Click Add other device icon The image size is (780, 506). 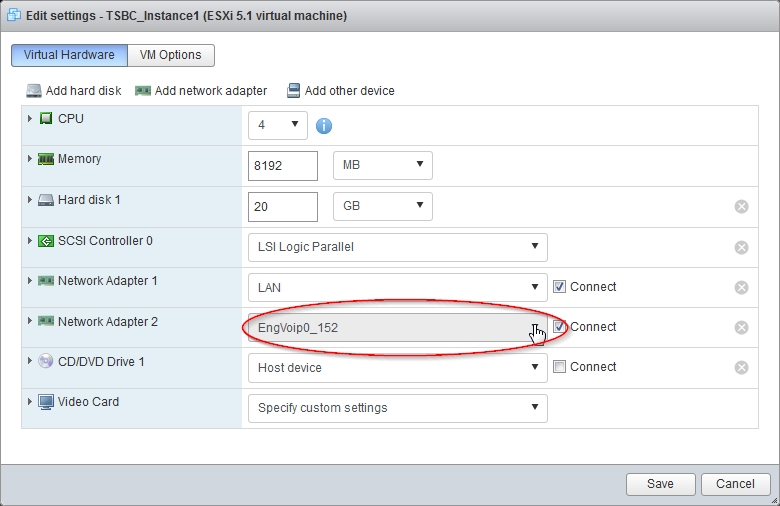coord(294,91)
